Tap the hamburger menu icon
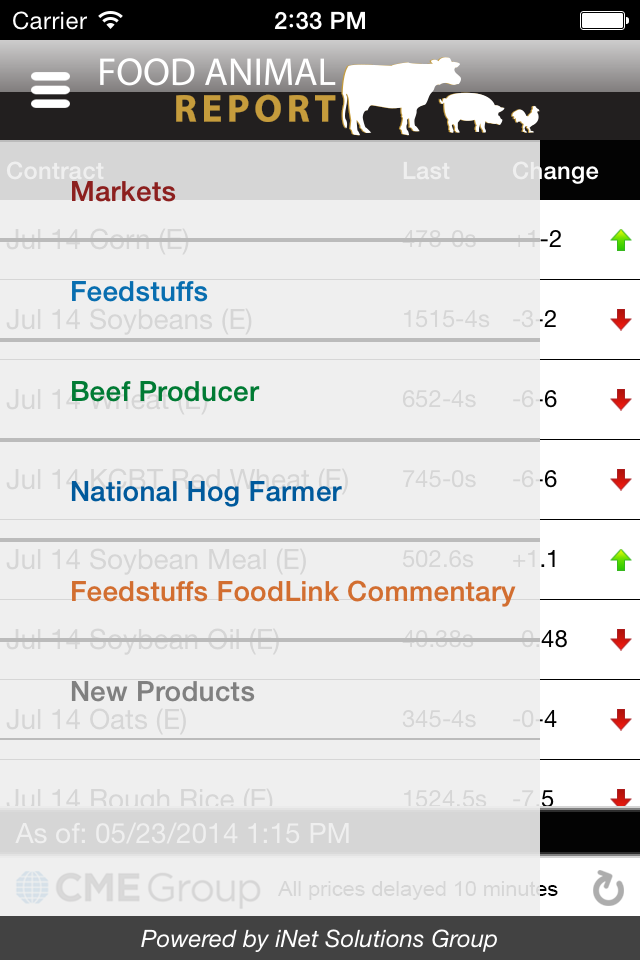Viewport: 640px width, 960px height. click(x=50, y=90)
